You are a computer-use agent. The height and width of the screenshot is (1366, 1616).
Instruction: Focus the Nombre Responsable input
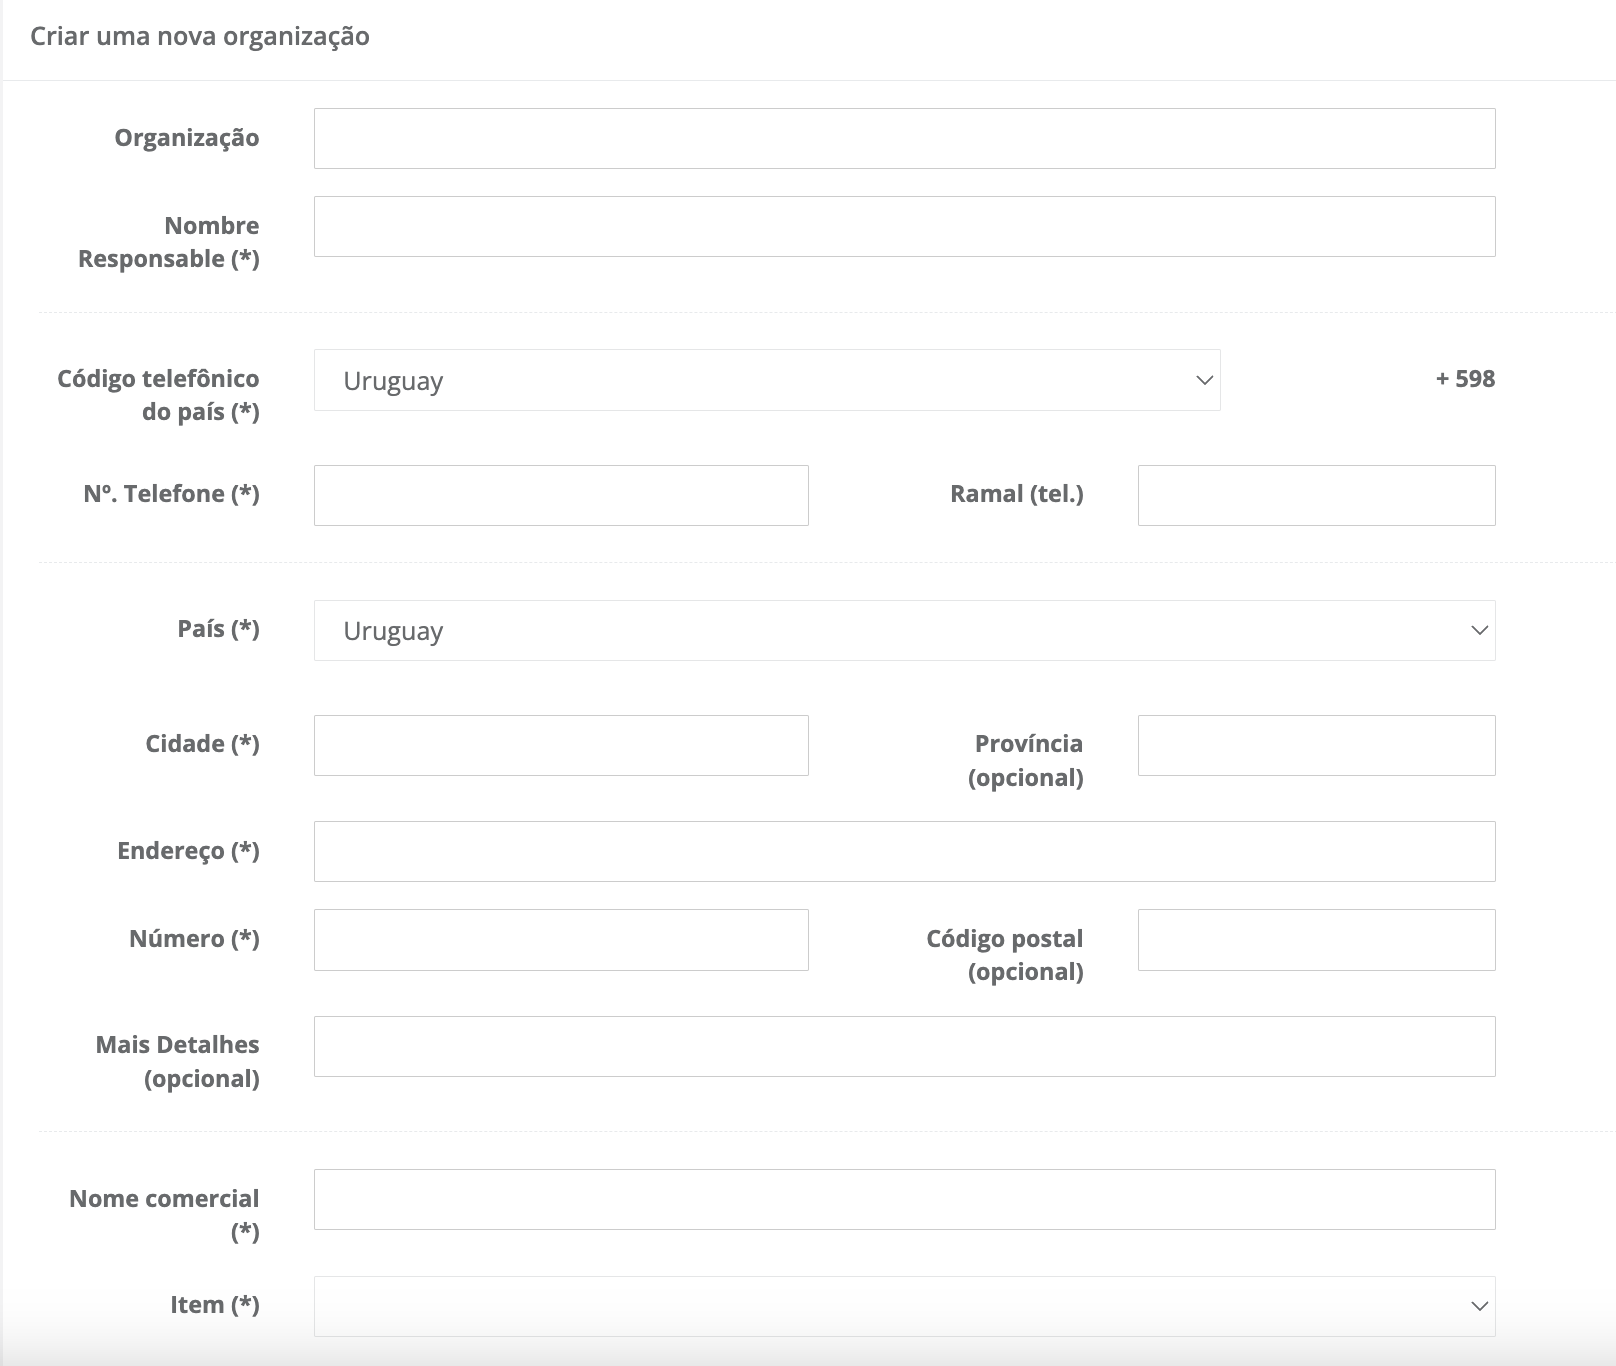[x=904, y=226]
